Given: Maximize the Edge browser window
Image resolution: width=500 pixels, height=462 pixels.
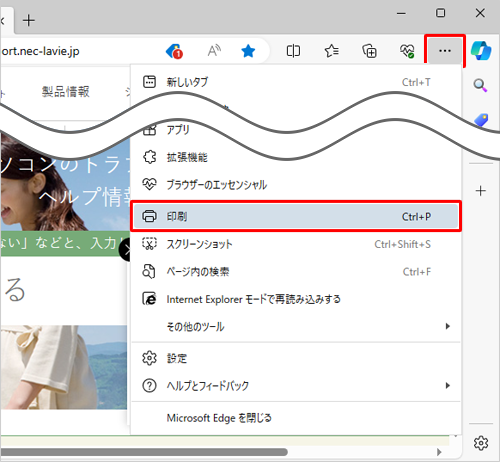Looking at the screenshot, I should (440, 13).
